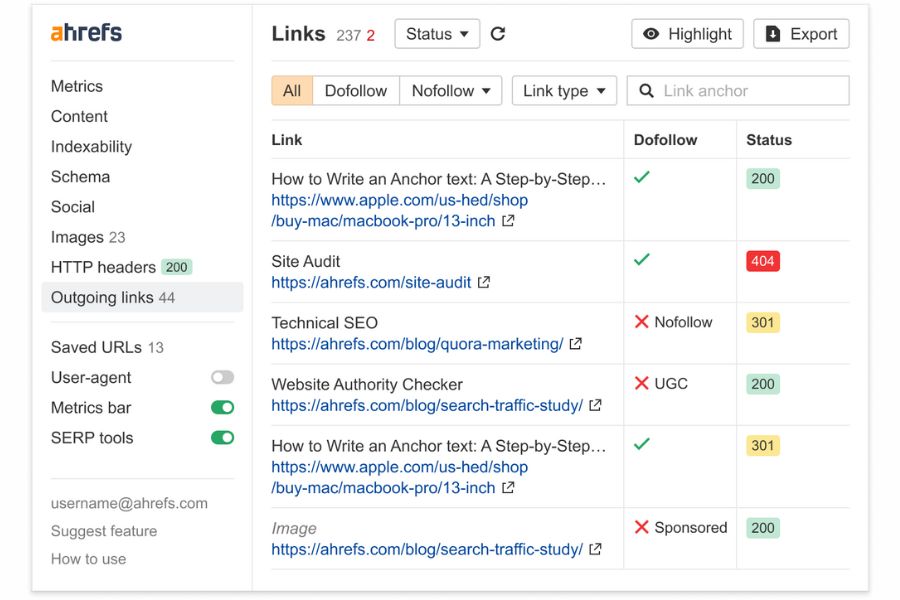Image resolution: width=900 pixels, height=600 pixels.
Task: Open external icon of second apple.com 301 link
Action: (x=508, y=487)
